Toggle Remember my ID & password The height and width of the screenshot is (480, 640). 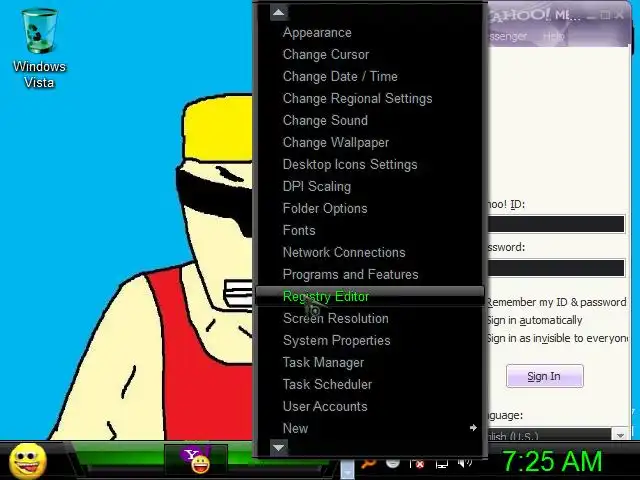[556, 302]
